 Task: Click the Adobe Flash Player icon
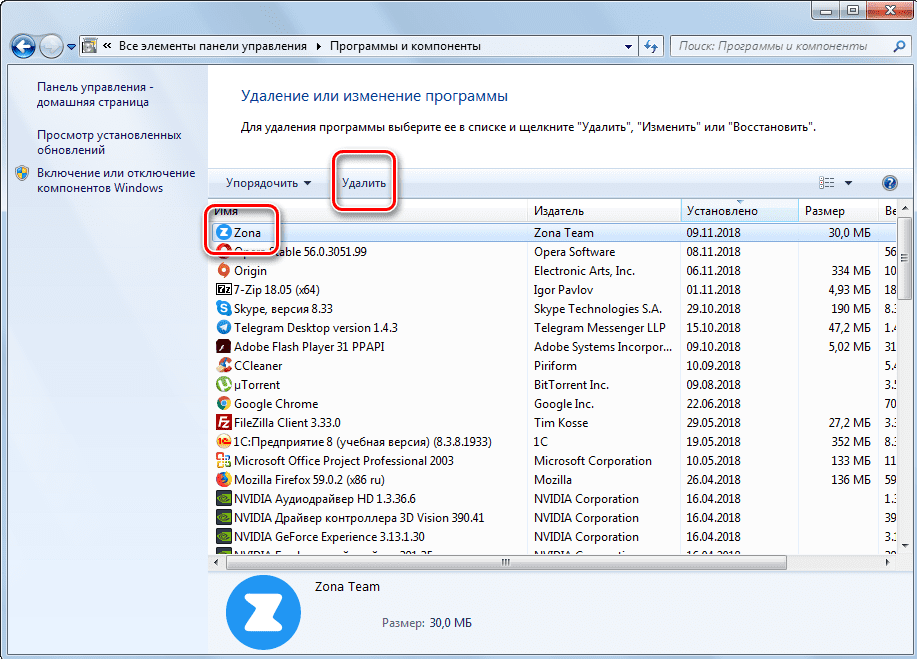coord(223,346)
